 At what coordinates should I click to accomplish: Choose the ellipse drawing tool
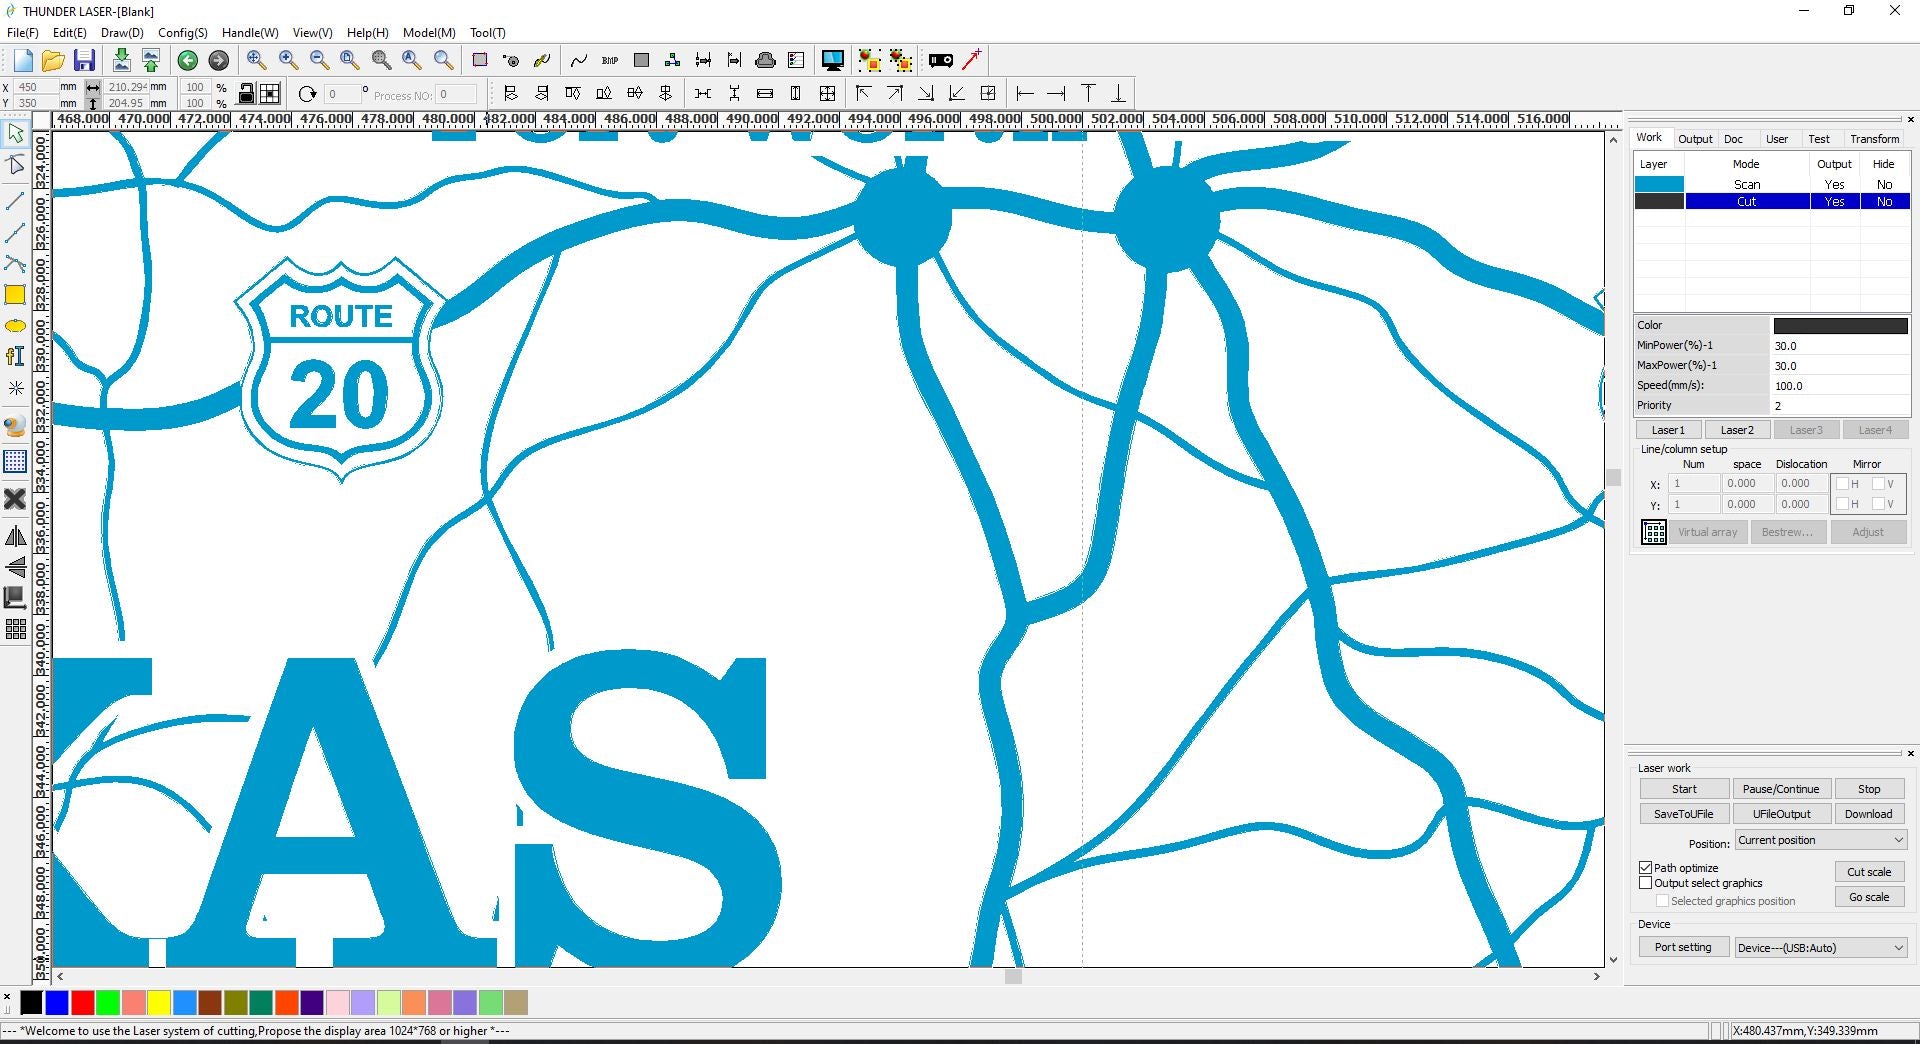[x=15, y=326]
